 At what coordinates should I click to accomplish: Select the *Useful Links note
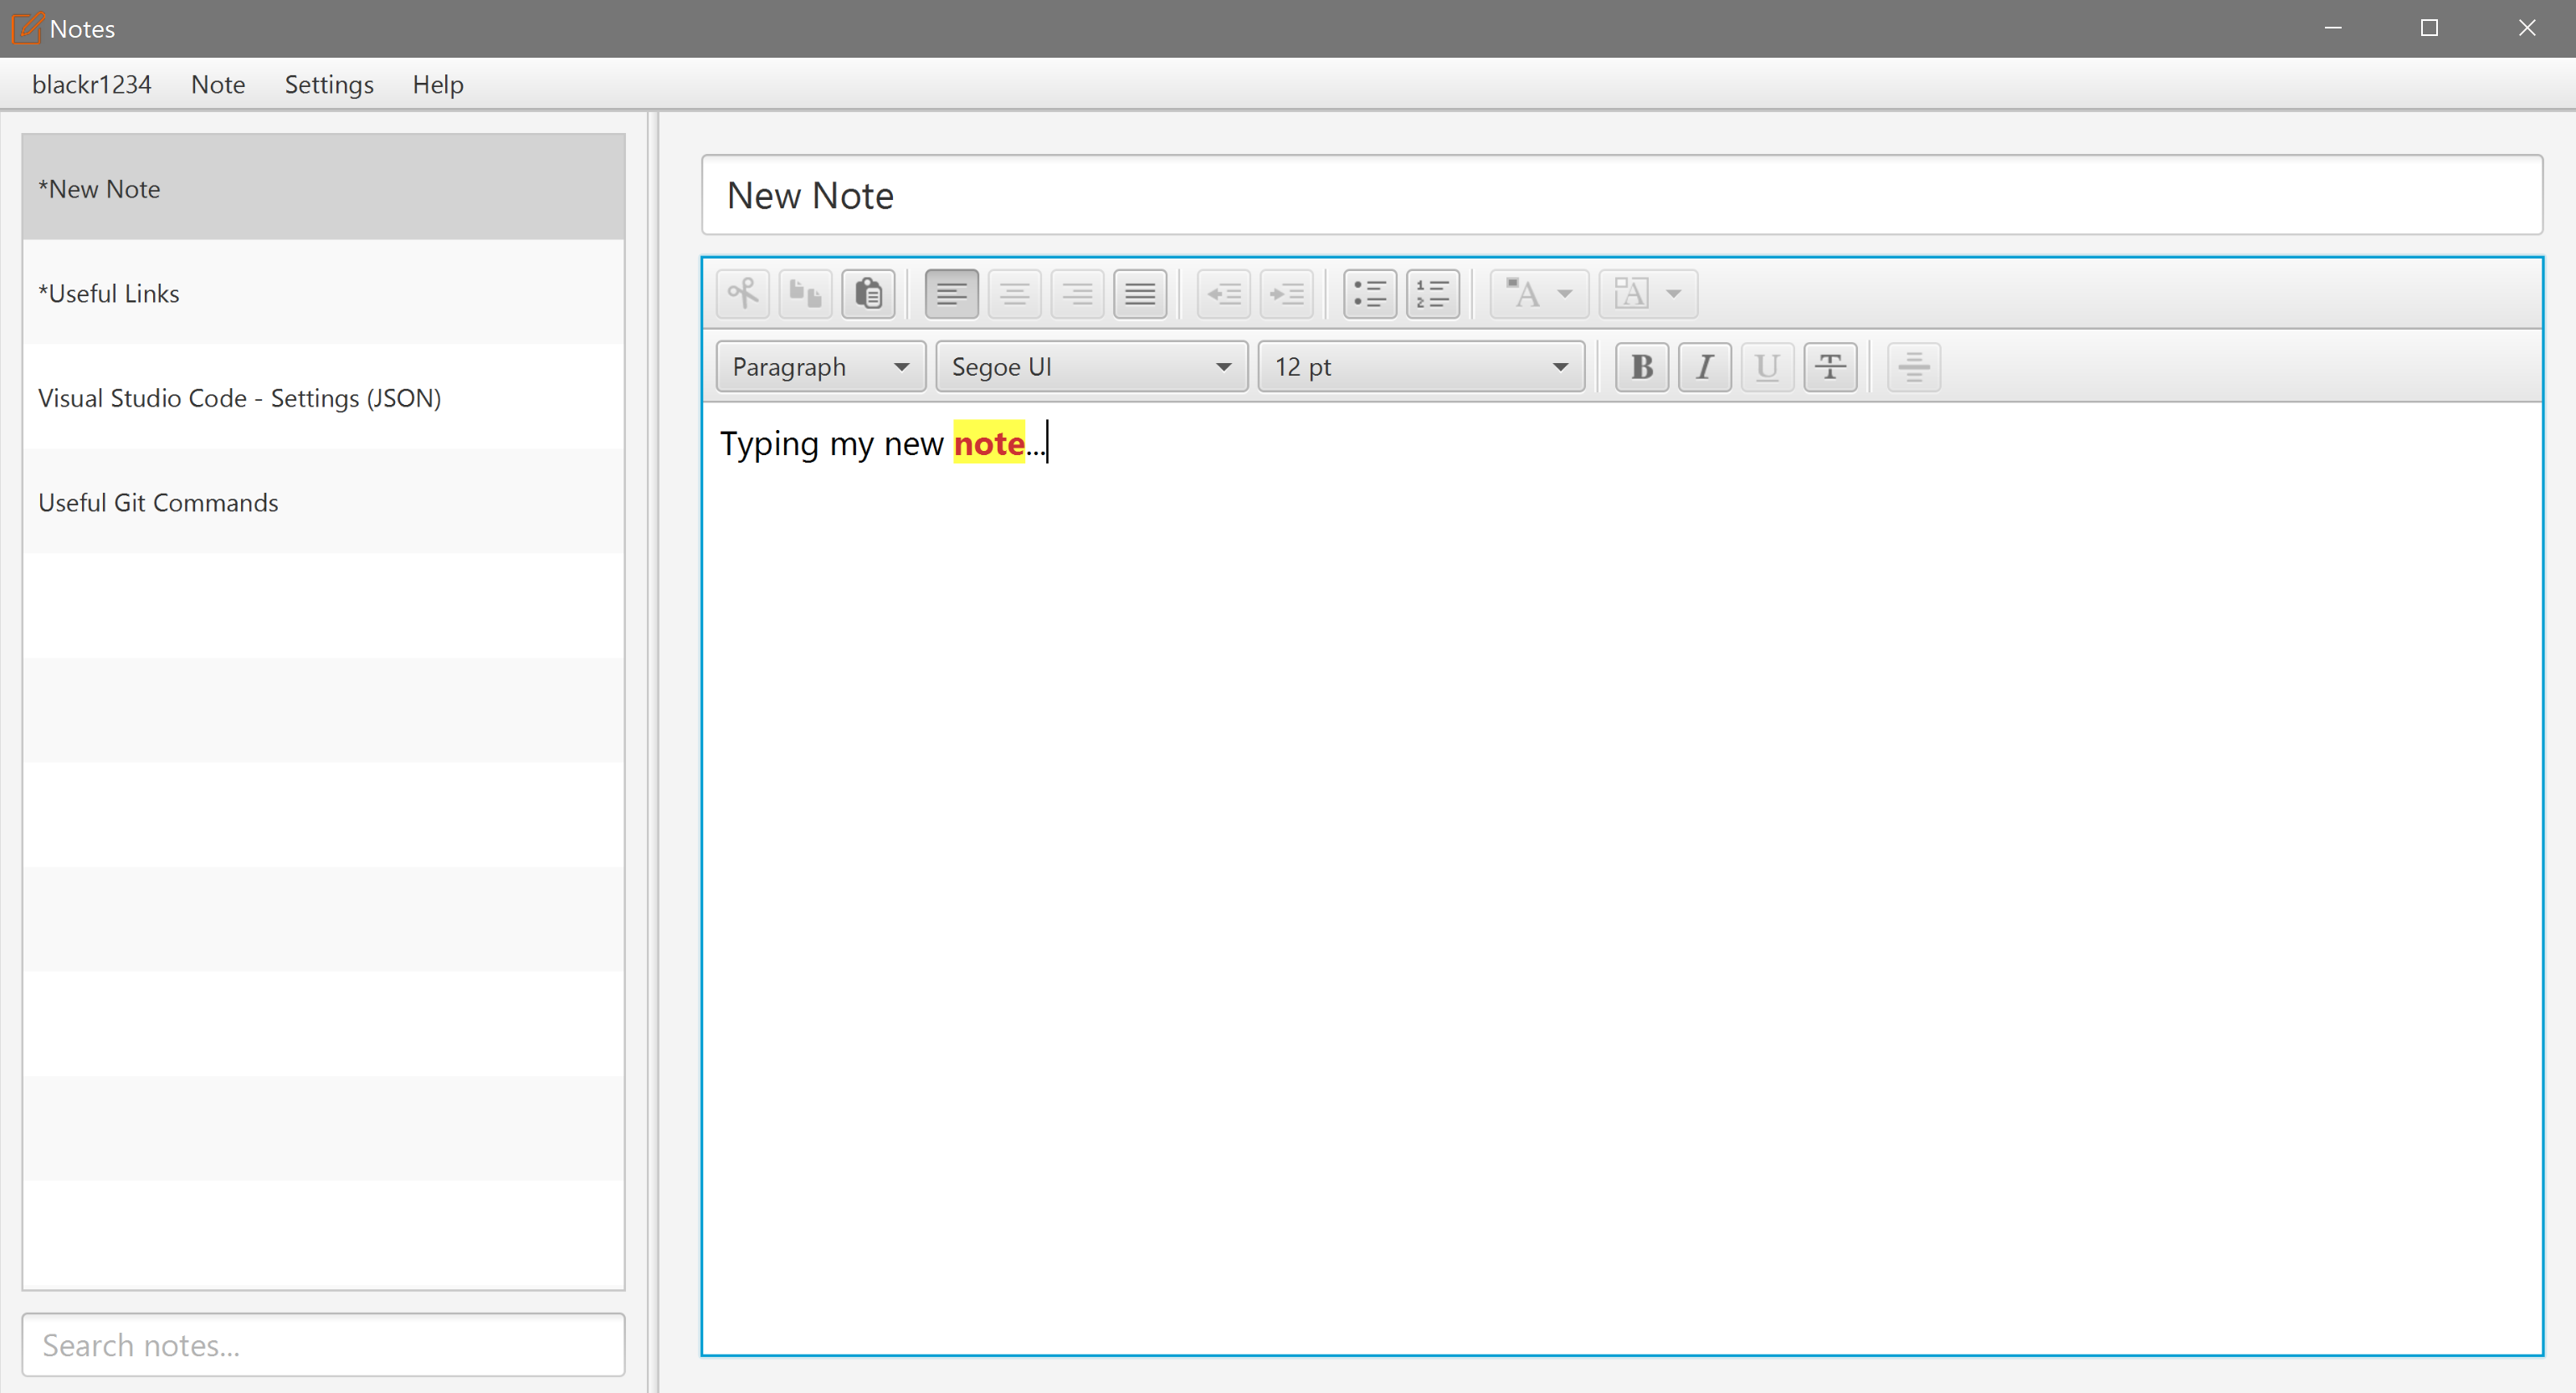point(324,293)
